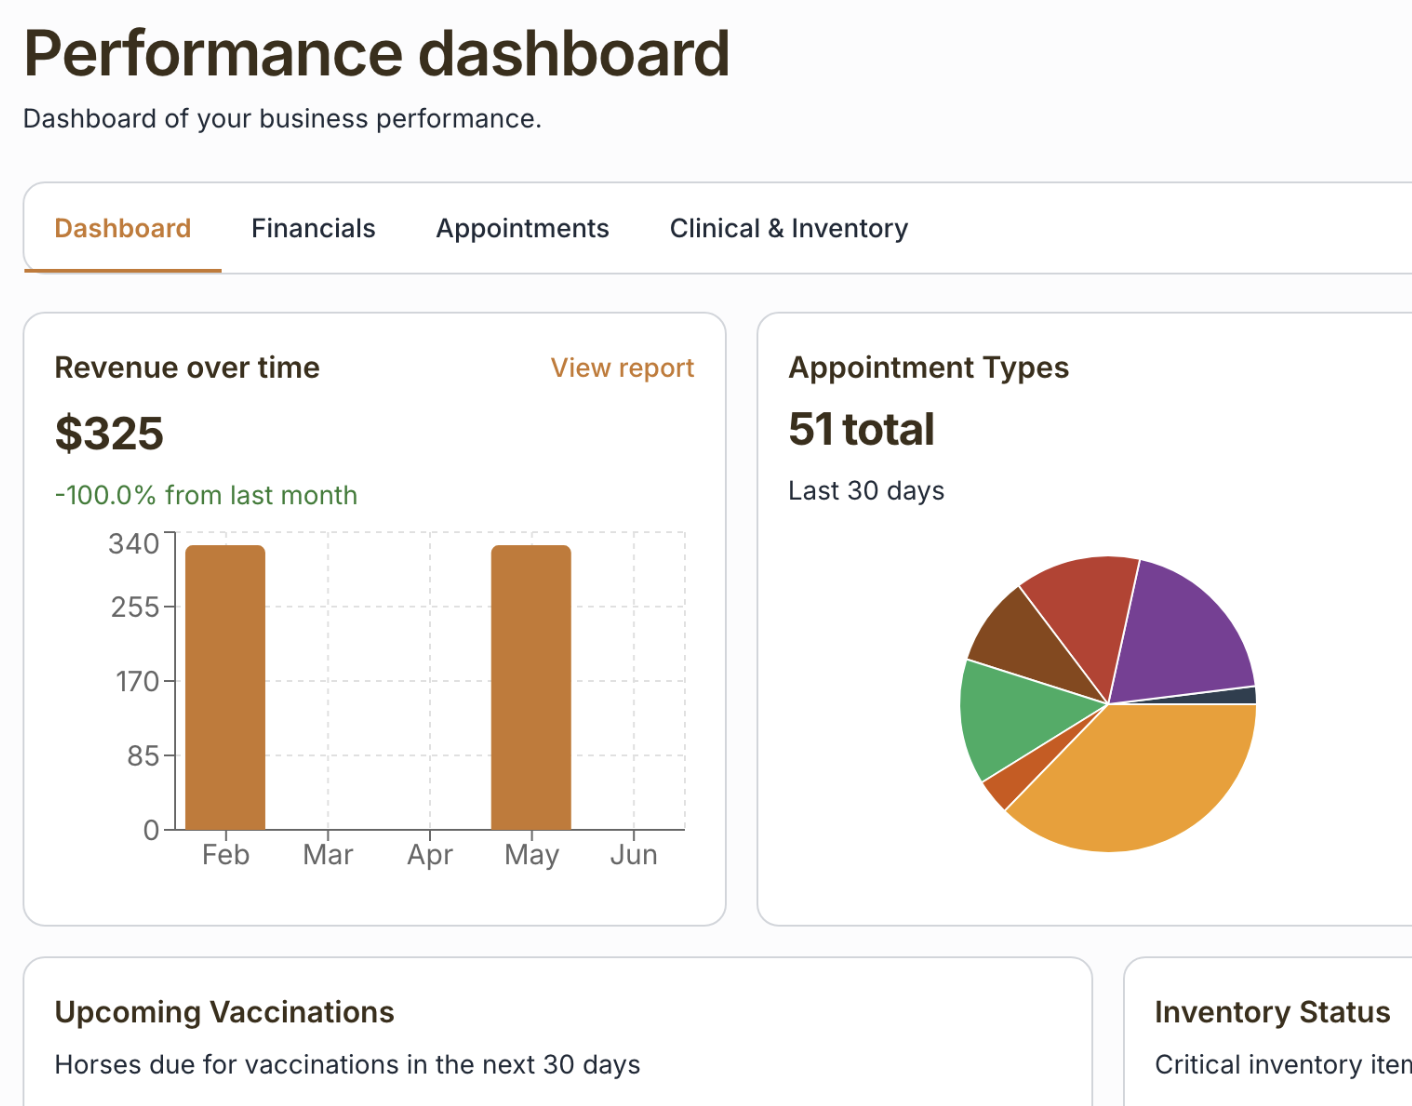
Task: Select the brown pie chart slice
Action: [1020, 640]
